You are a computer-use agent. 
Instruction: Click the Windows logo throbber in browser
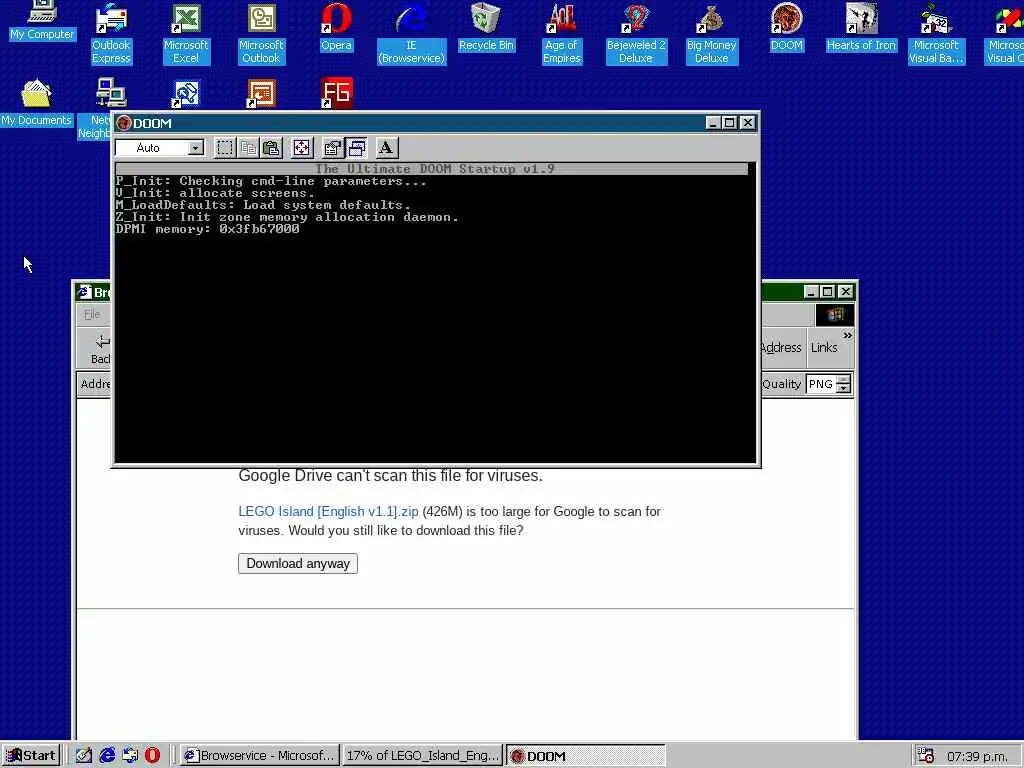click(835, 315)
